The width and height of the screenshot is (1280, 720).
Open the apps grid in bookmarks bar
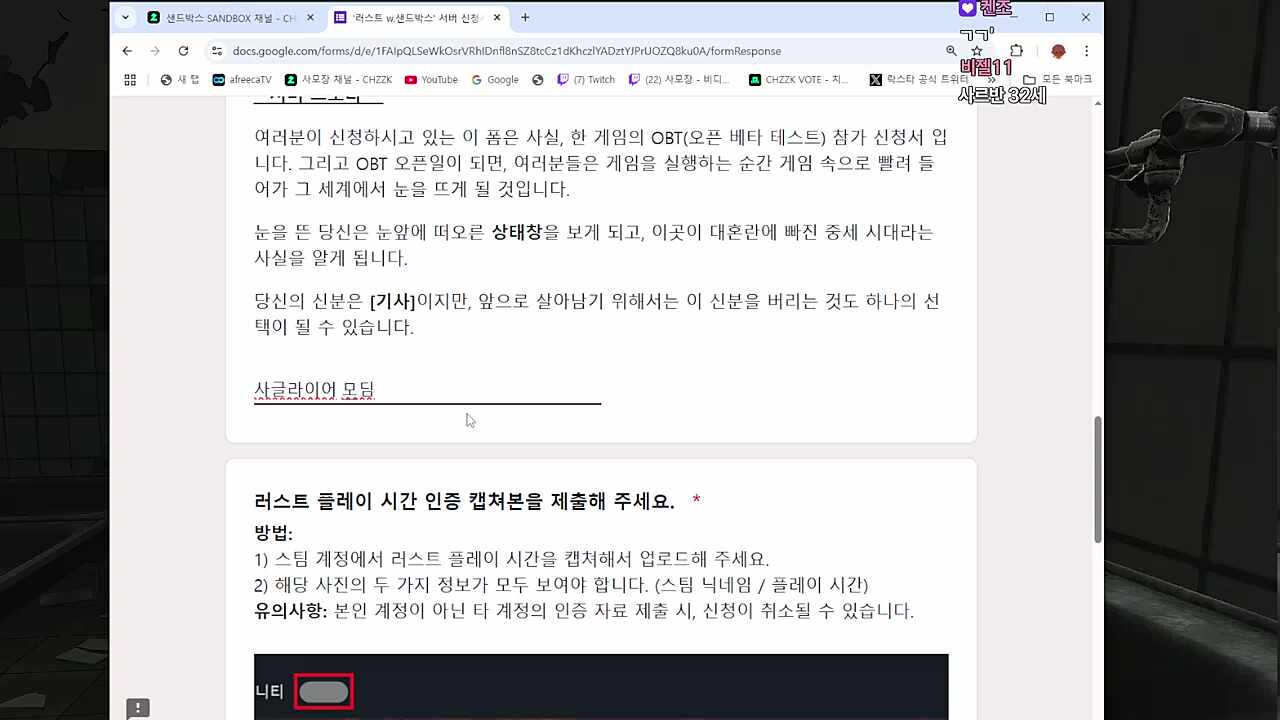pyautogui.click(x=130, y=80)
